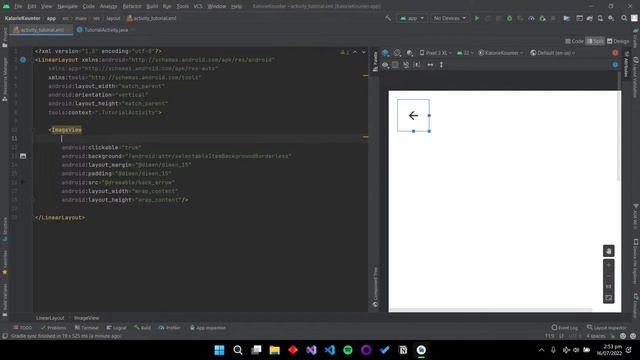Open the Navigate menu
This screenshot has height=360, width=640.
(x=67, y=7)
